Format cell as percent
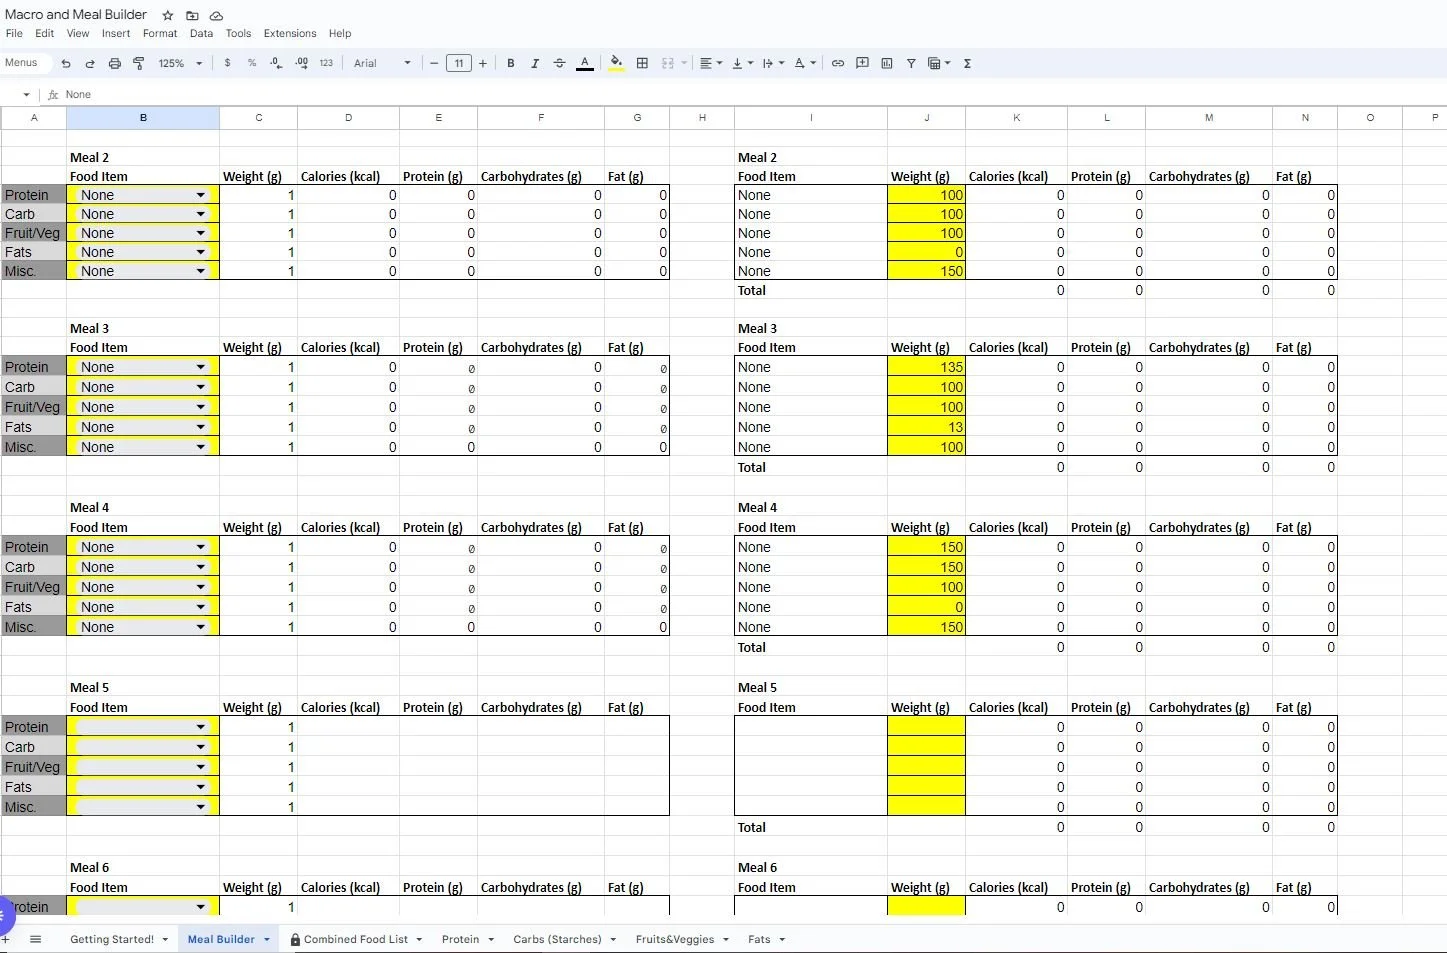1447x953 pixels. click(x=251, y=63)
